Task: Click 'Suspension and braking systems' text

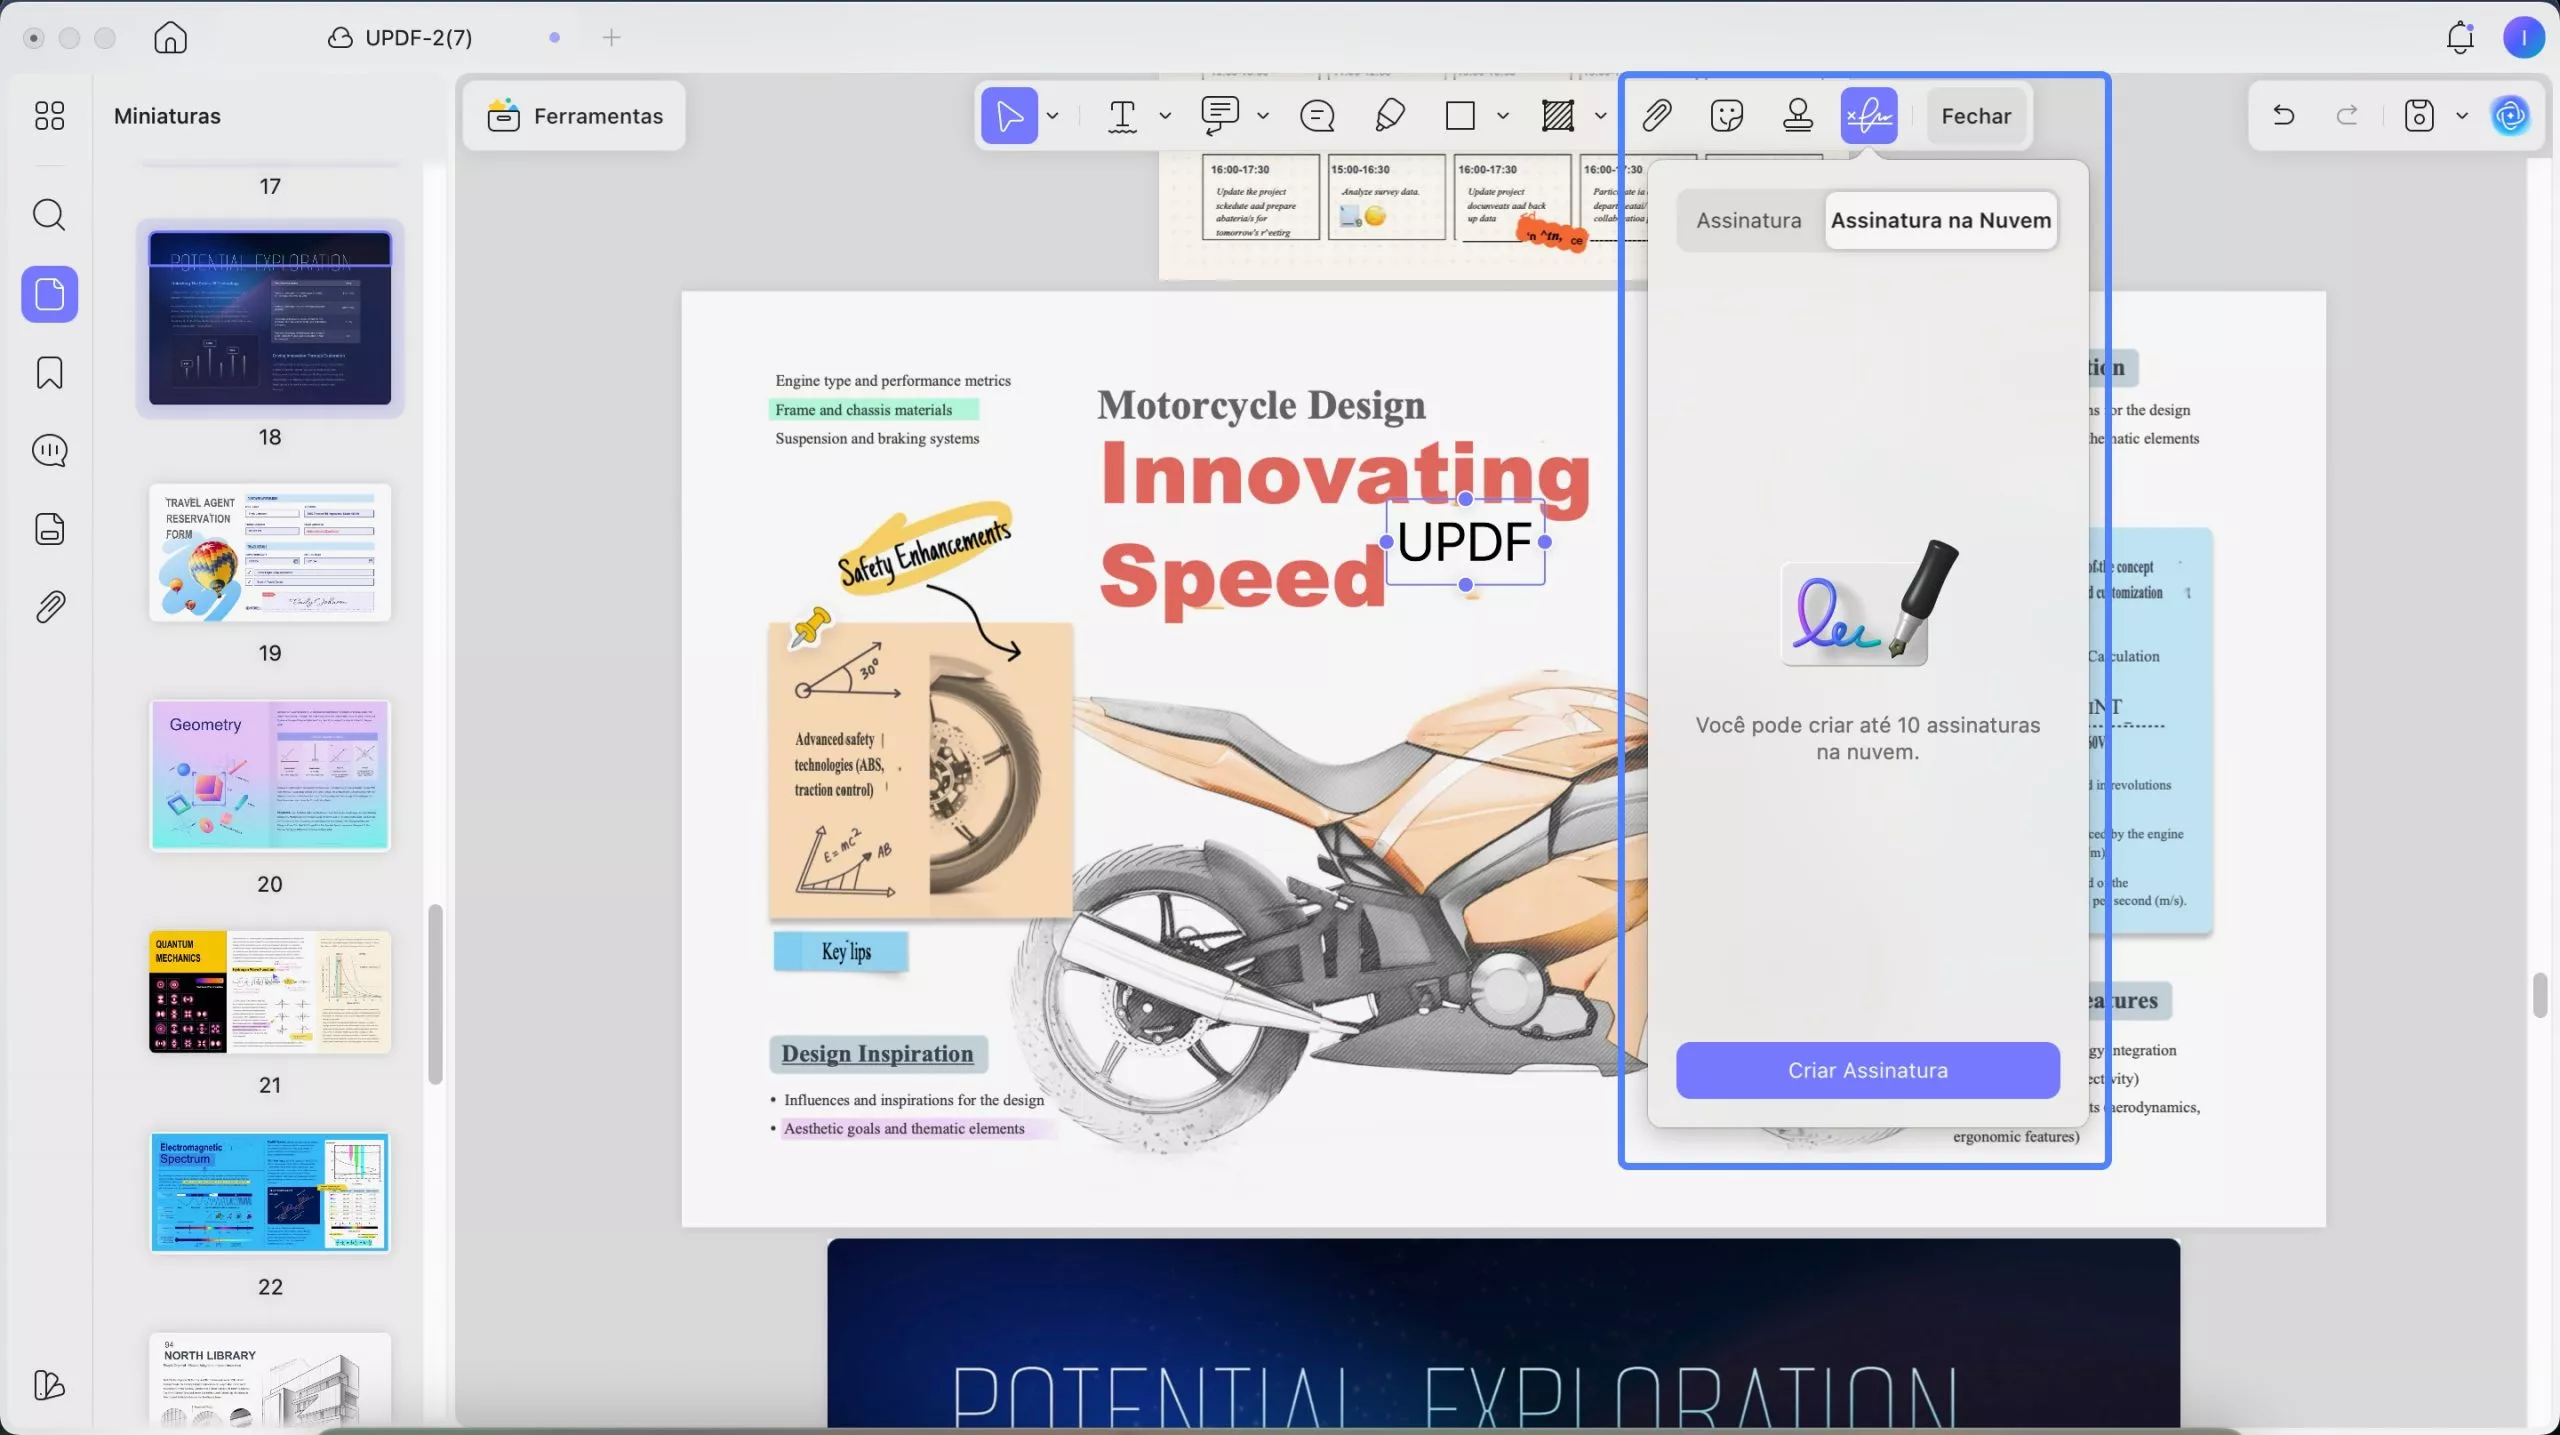Action: pos(877,438)
